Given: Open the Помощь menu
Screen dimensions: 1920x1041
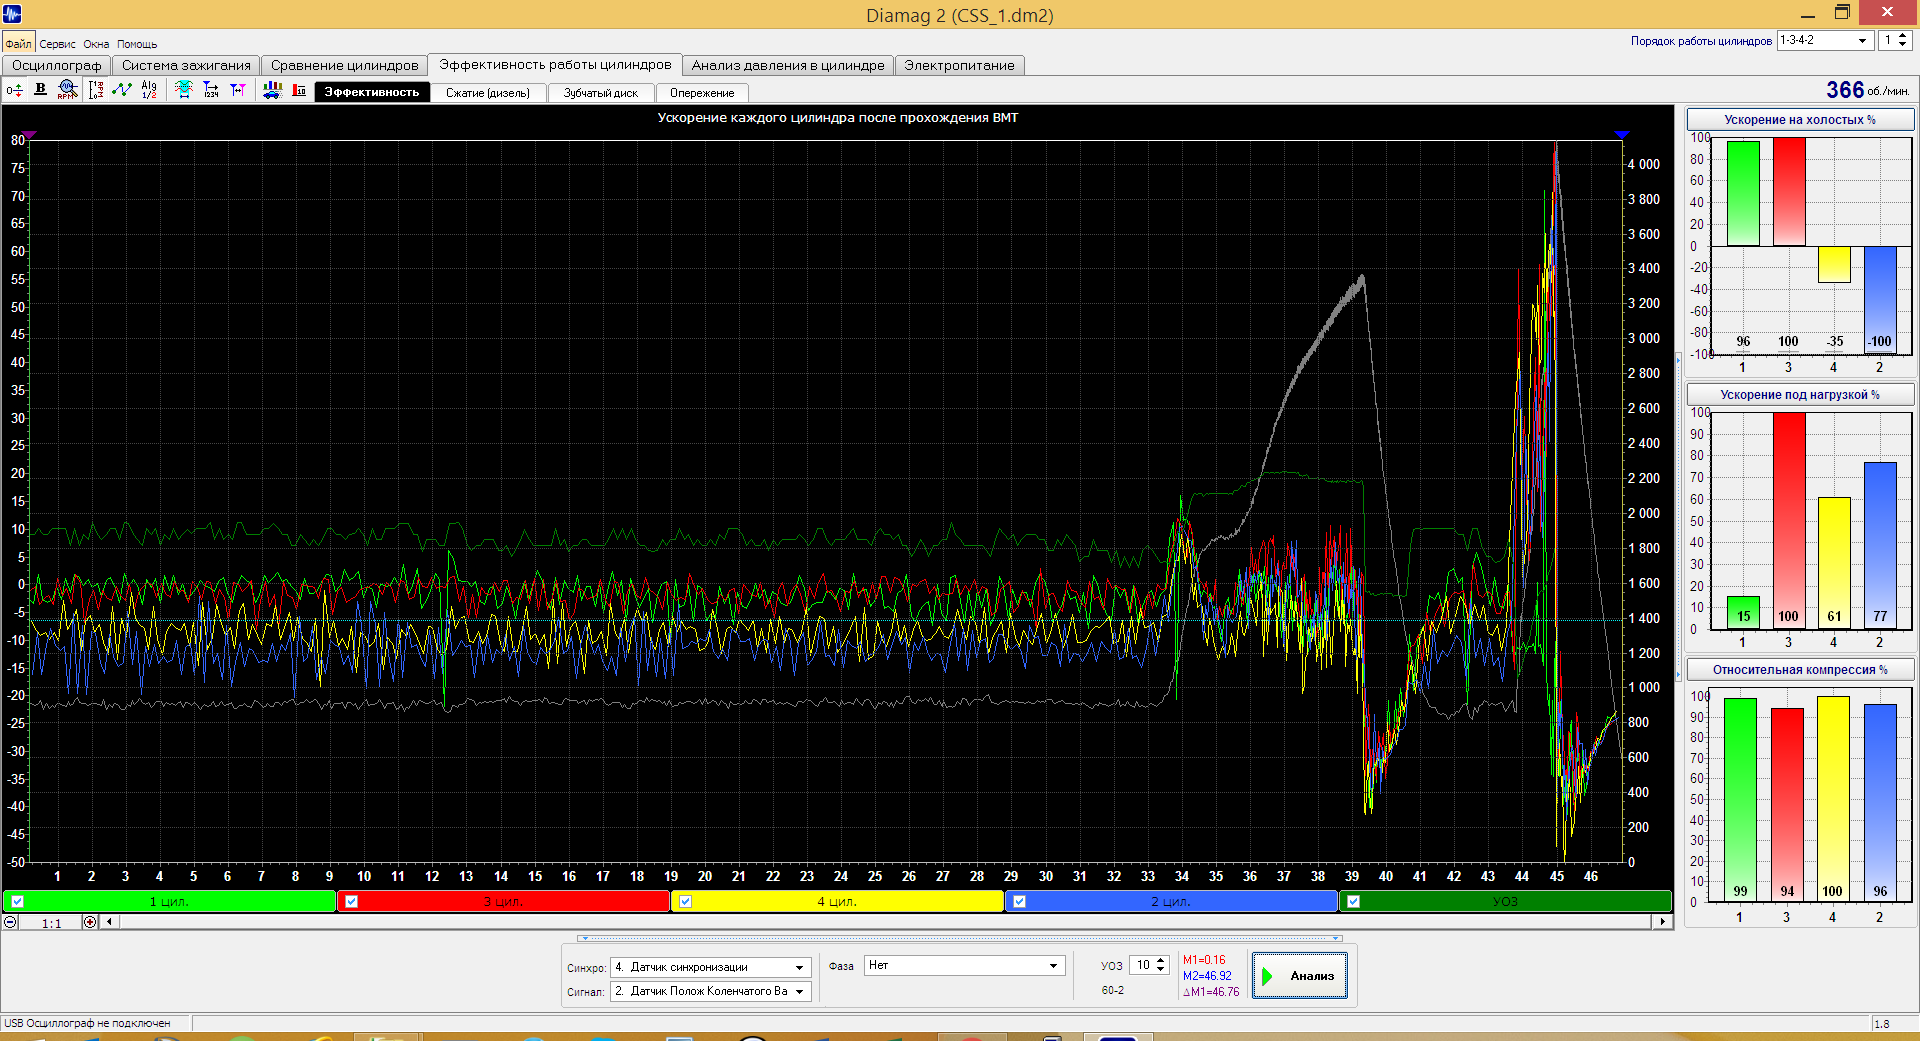Looking at the screenshot, I should [x=137, y=44].
